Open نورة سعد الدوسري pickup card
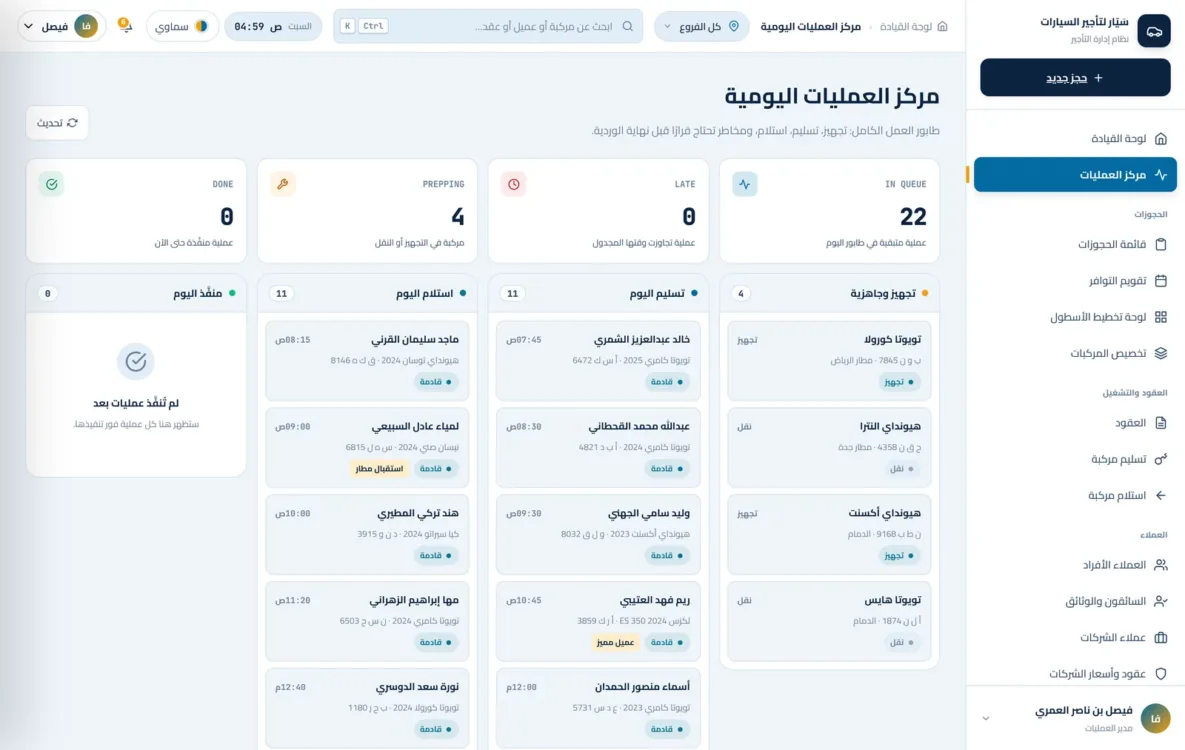The image size is (1185, 750). (367, 708)
